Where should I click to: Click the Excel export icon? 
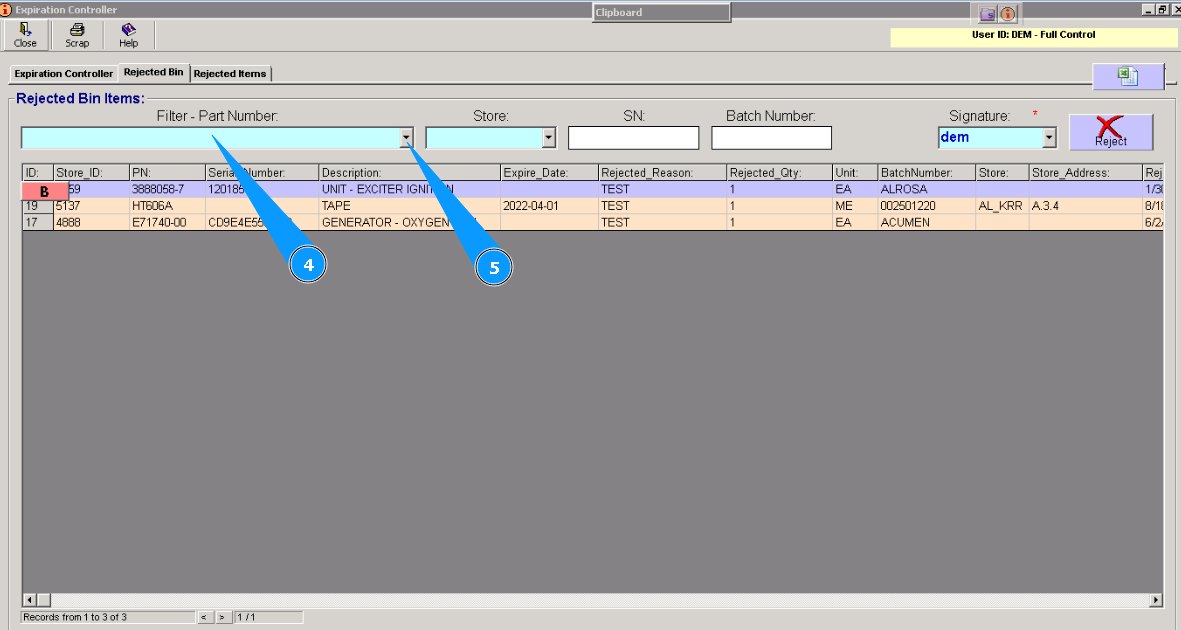click(1128, 76)
